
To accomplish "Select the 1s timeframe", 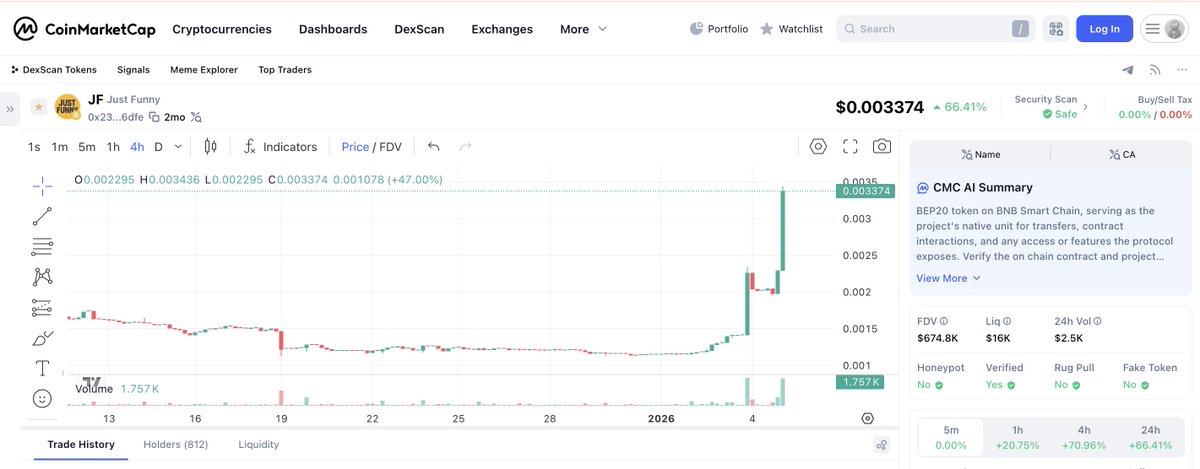I will pos(34,147).
